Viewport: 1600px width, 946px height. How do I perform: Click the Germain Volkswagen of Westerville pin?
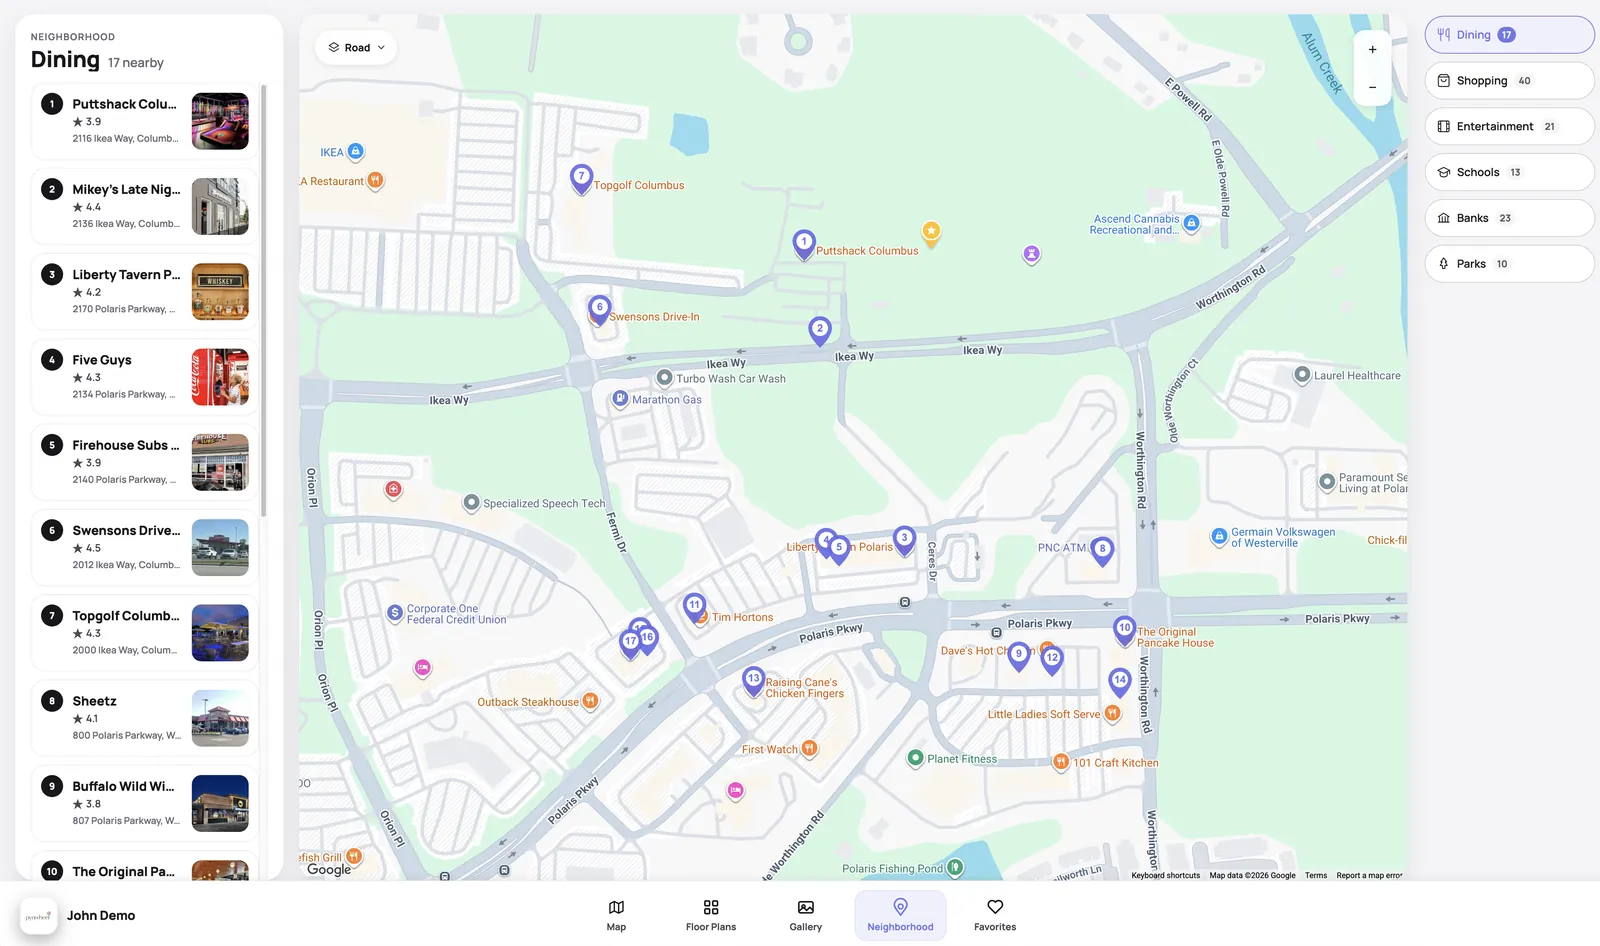1219,537
